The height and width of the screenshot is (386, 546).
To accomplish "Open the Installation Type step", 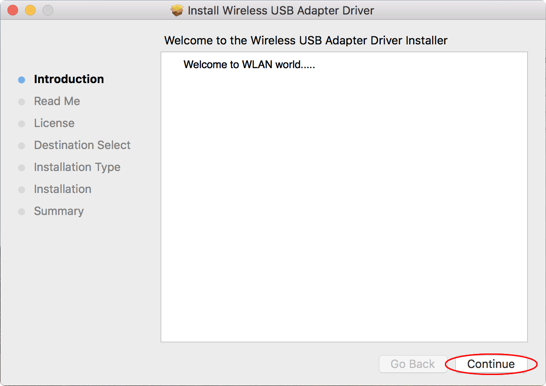I will (77, 167).
